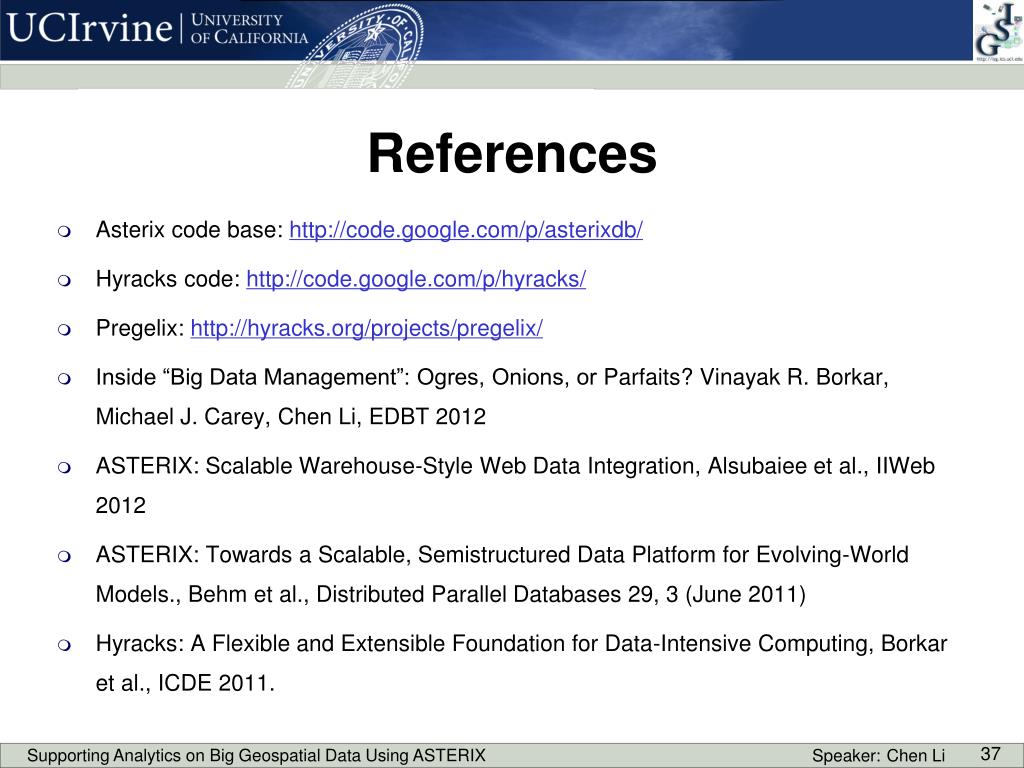This screenshot has height=768, width=1024.
Task: Click 'Speaker: Chen Li' in the footer
Action: point(878,756)
